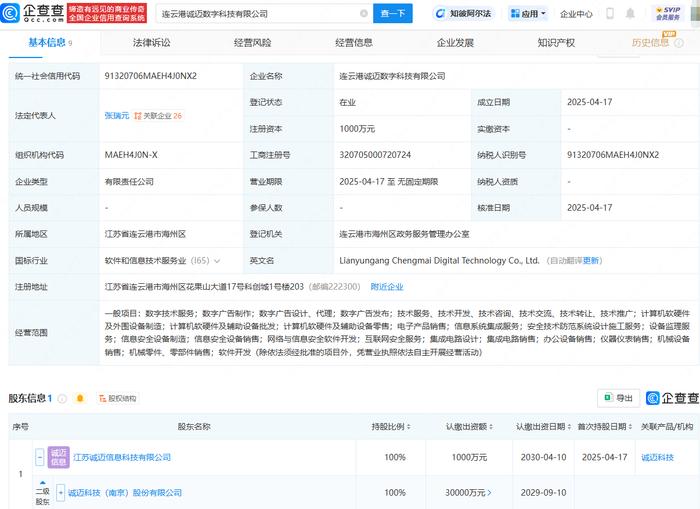Click the red slogan banner beside logo

pos(107,13)
